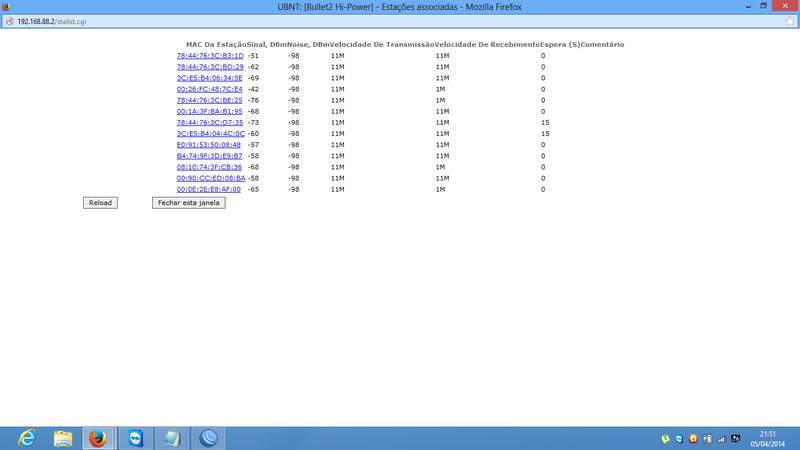The width and height of the screenshot is (800, 450).
Task: Click the Reload button
Action: pyautogui.click(x=101, y=203)
